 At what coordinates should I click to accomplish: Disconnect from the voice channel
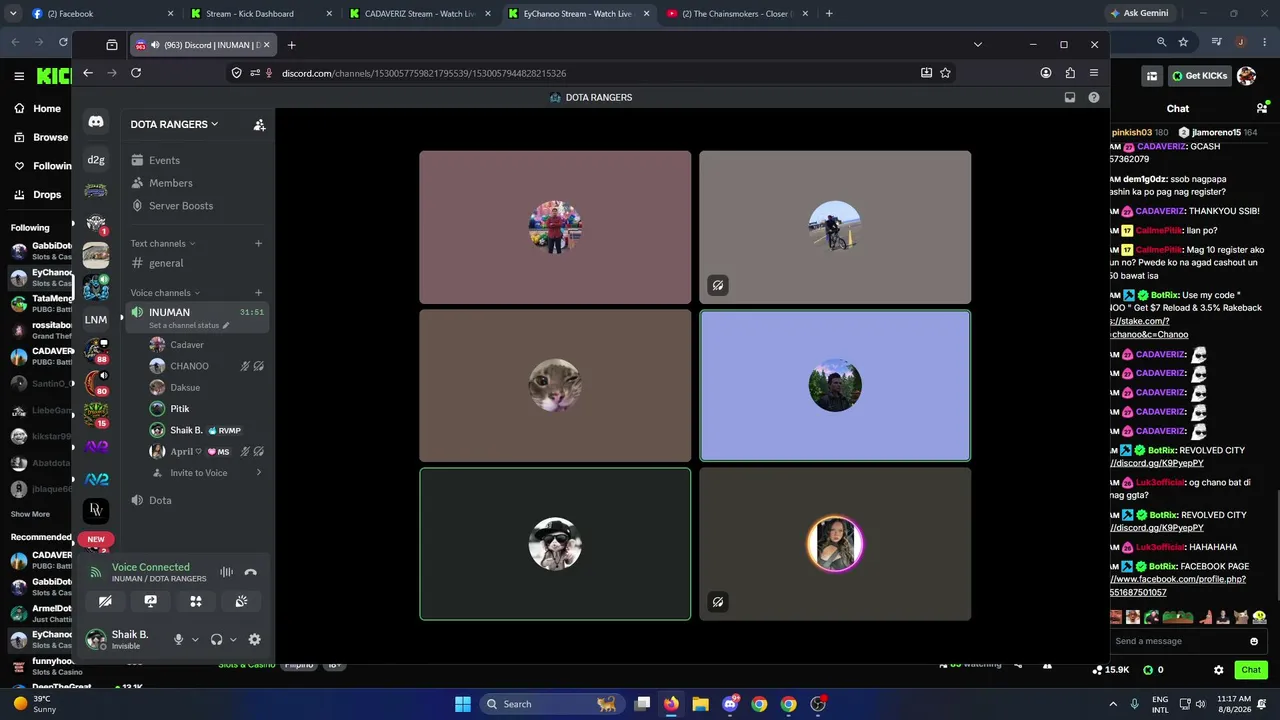pyautogui.click(x=251, y=572)
